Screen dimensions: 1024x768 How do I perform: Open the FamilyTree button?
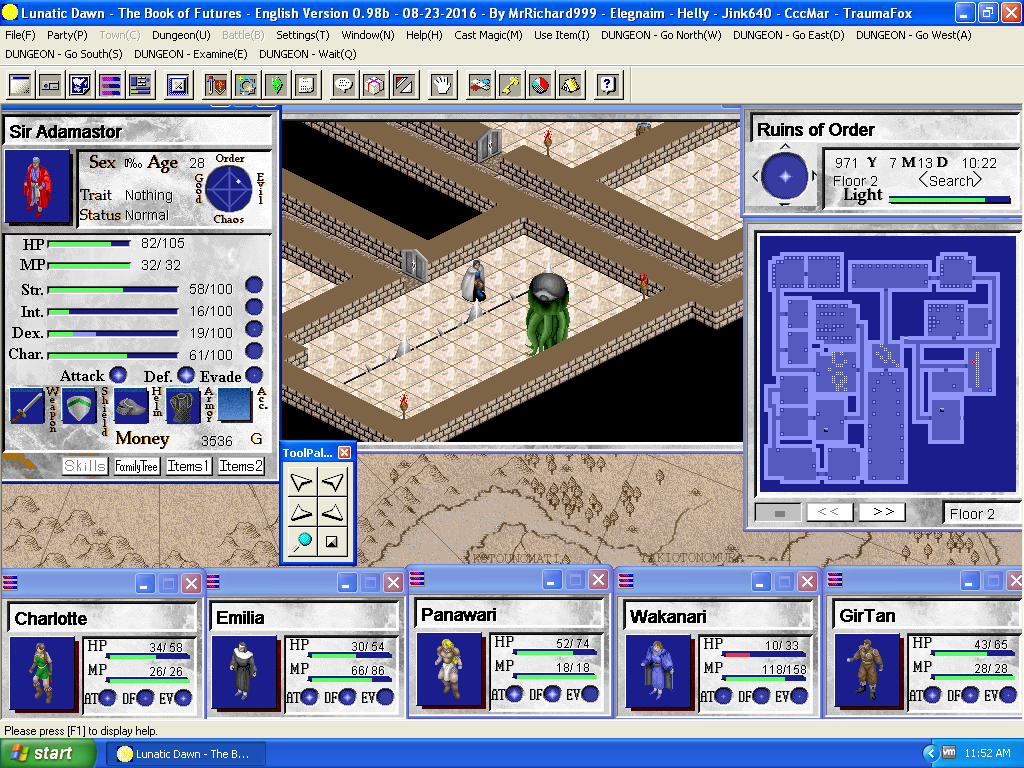(136, 466)
